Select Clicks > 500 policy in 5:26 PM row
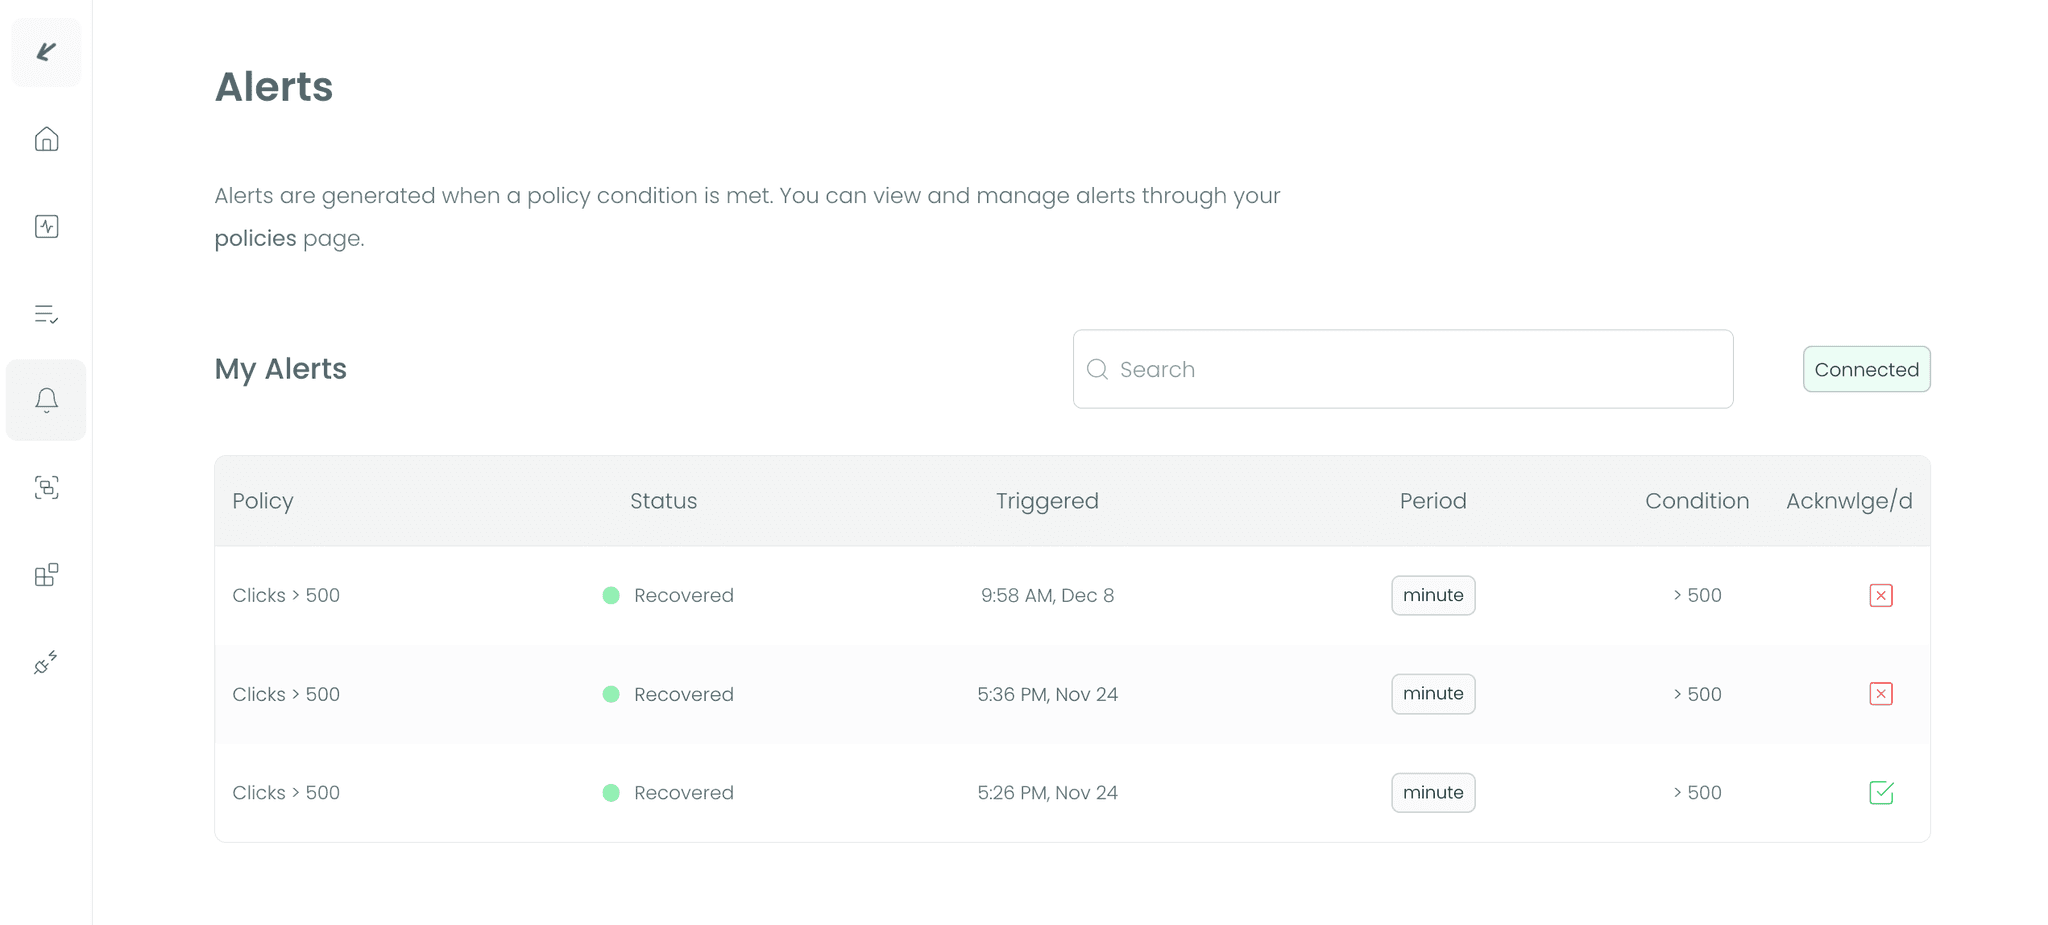This screenshot has height=925, width=2048. (286, 792)
